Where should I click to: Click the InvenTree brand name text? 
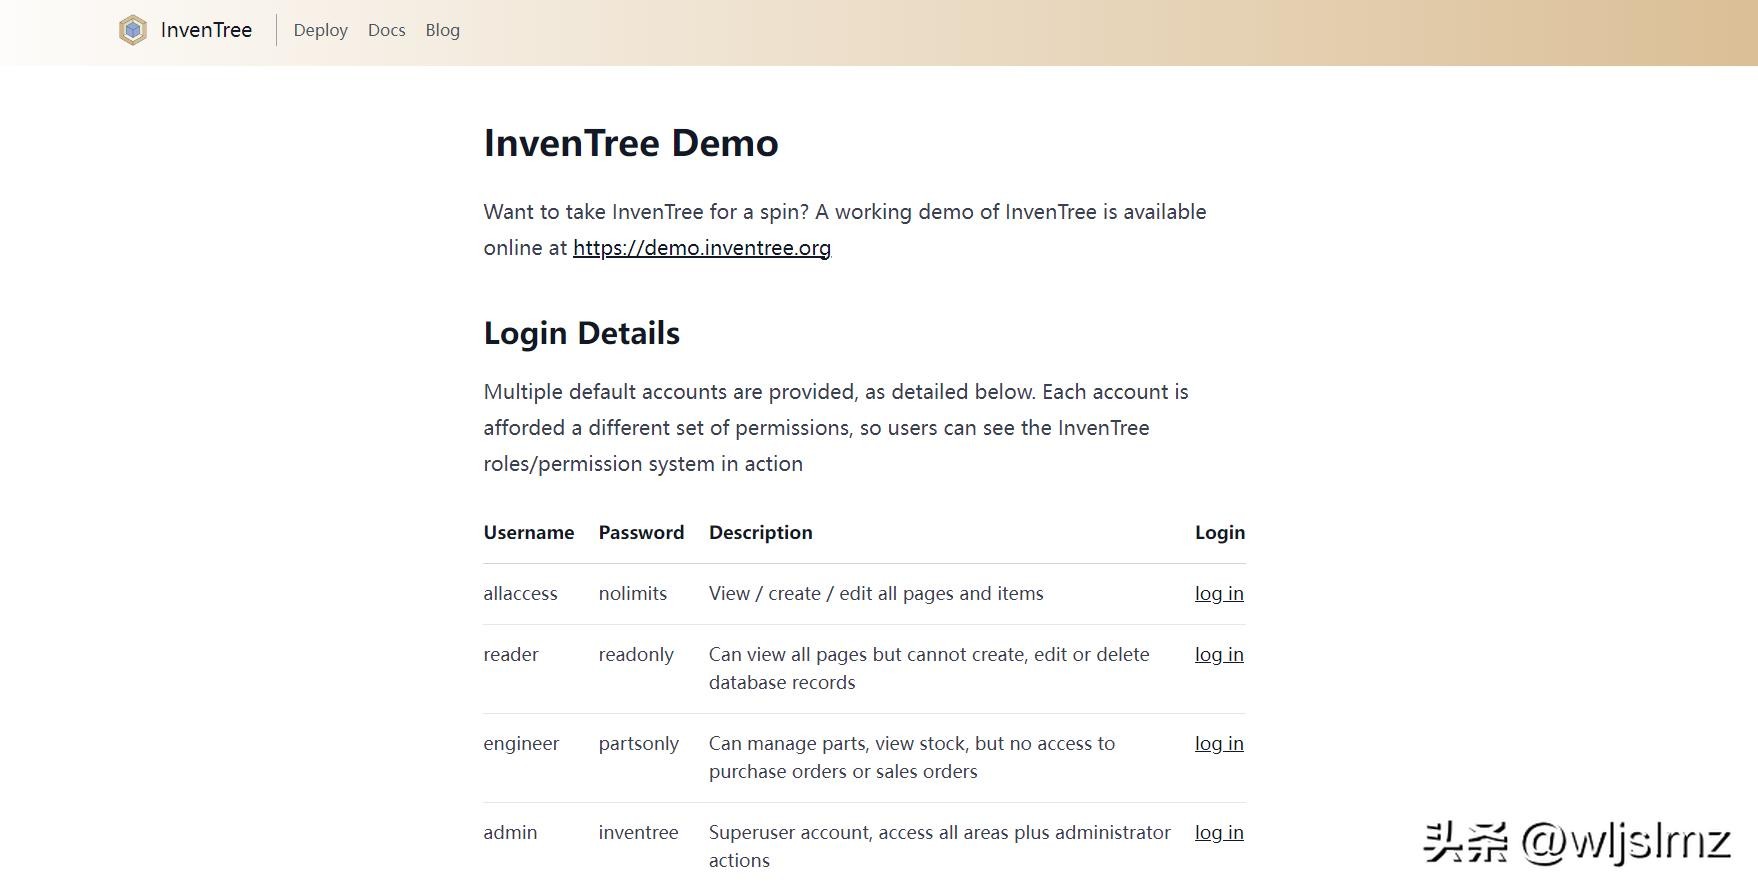206,30
